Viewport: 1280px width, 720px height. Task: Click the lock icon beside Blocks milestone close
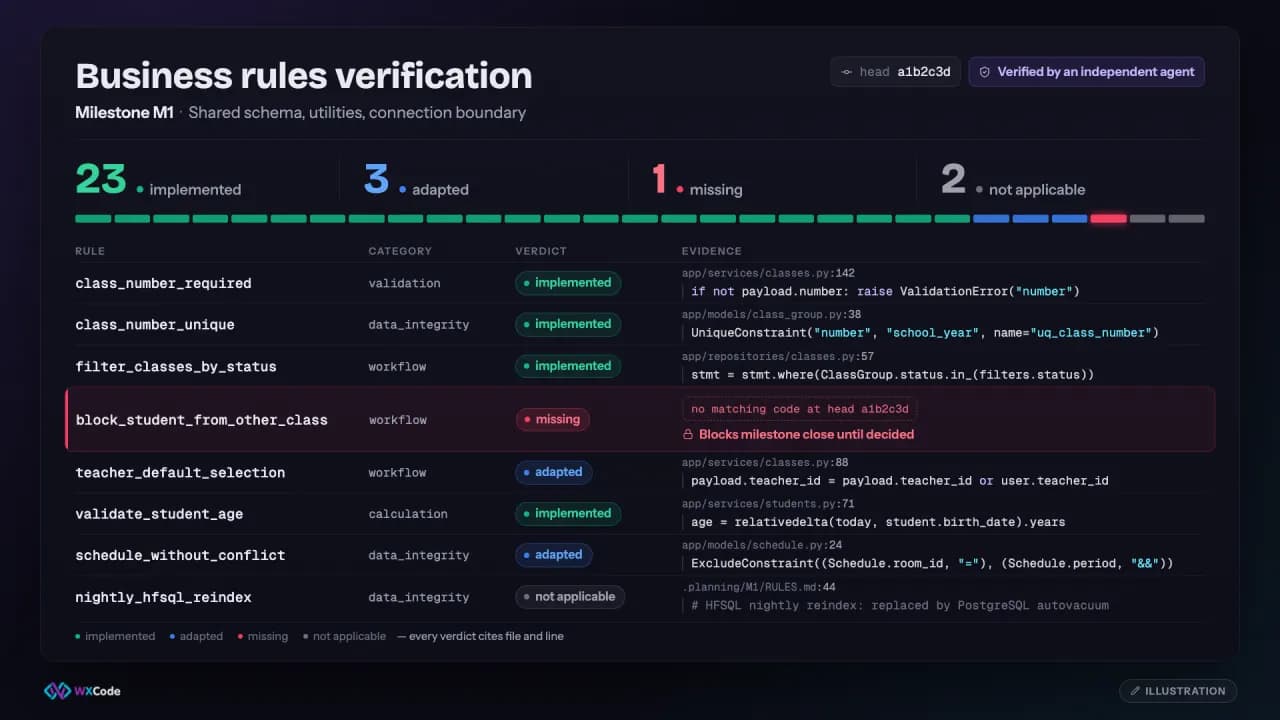click(x=688, y=434)
